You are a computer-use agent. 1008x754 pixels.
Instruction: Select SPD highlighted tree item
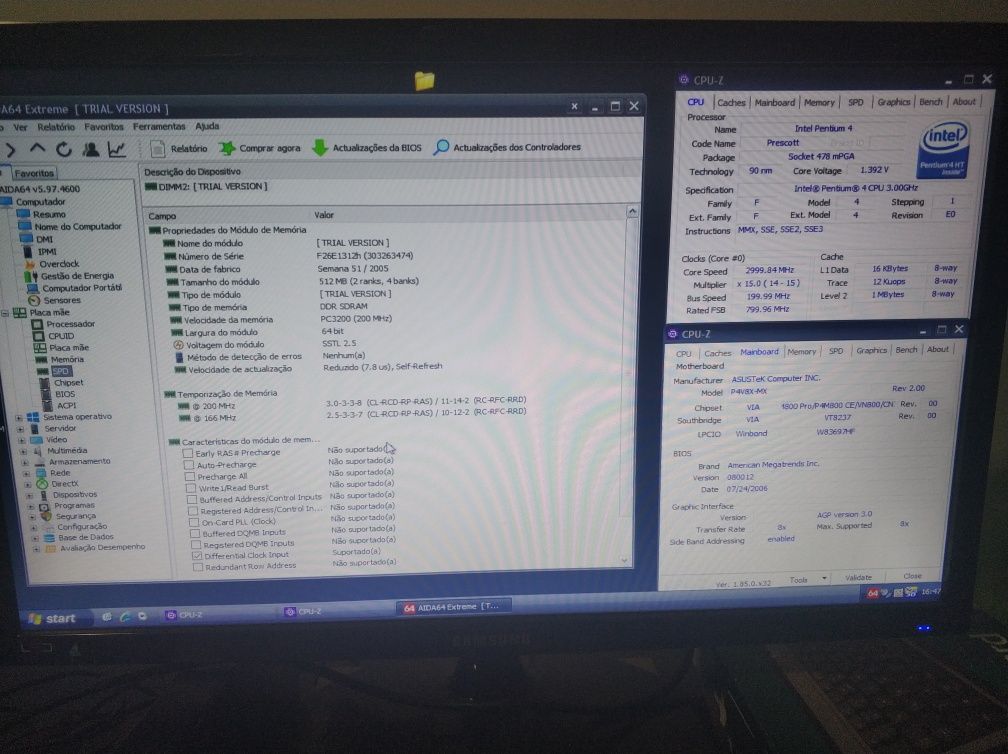[55, 371]
